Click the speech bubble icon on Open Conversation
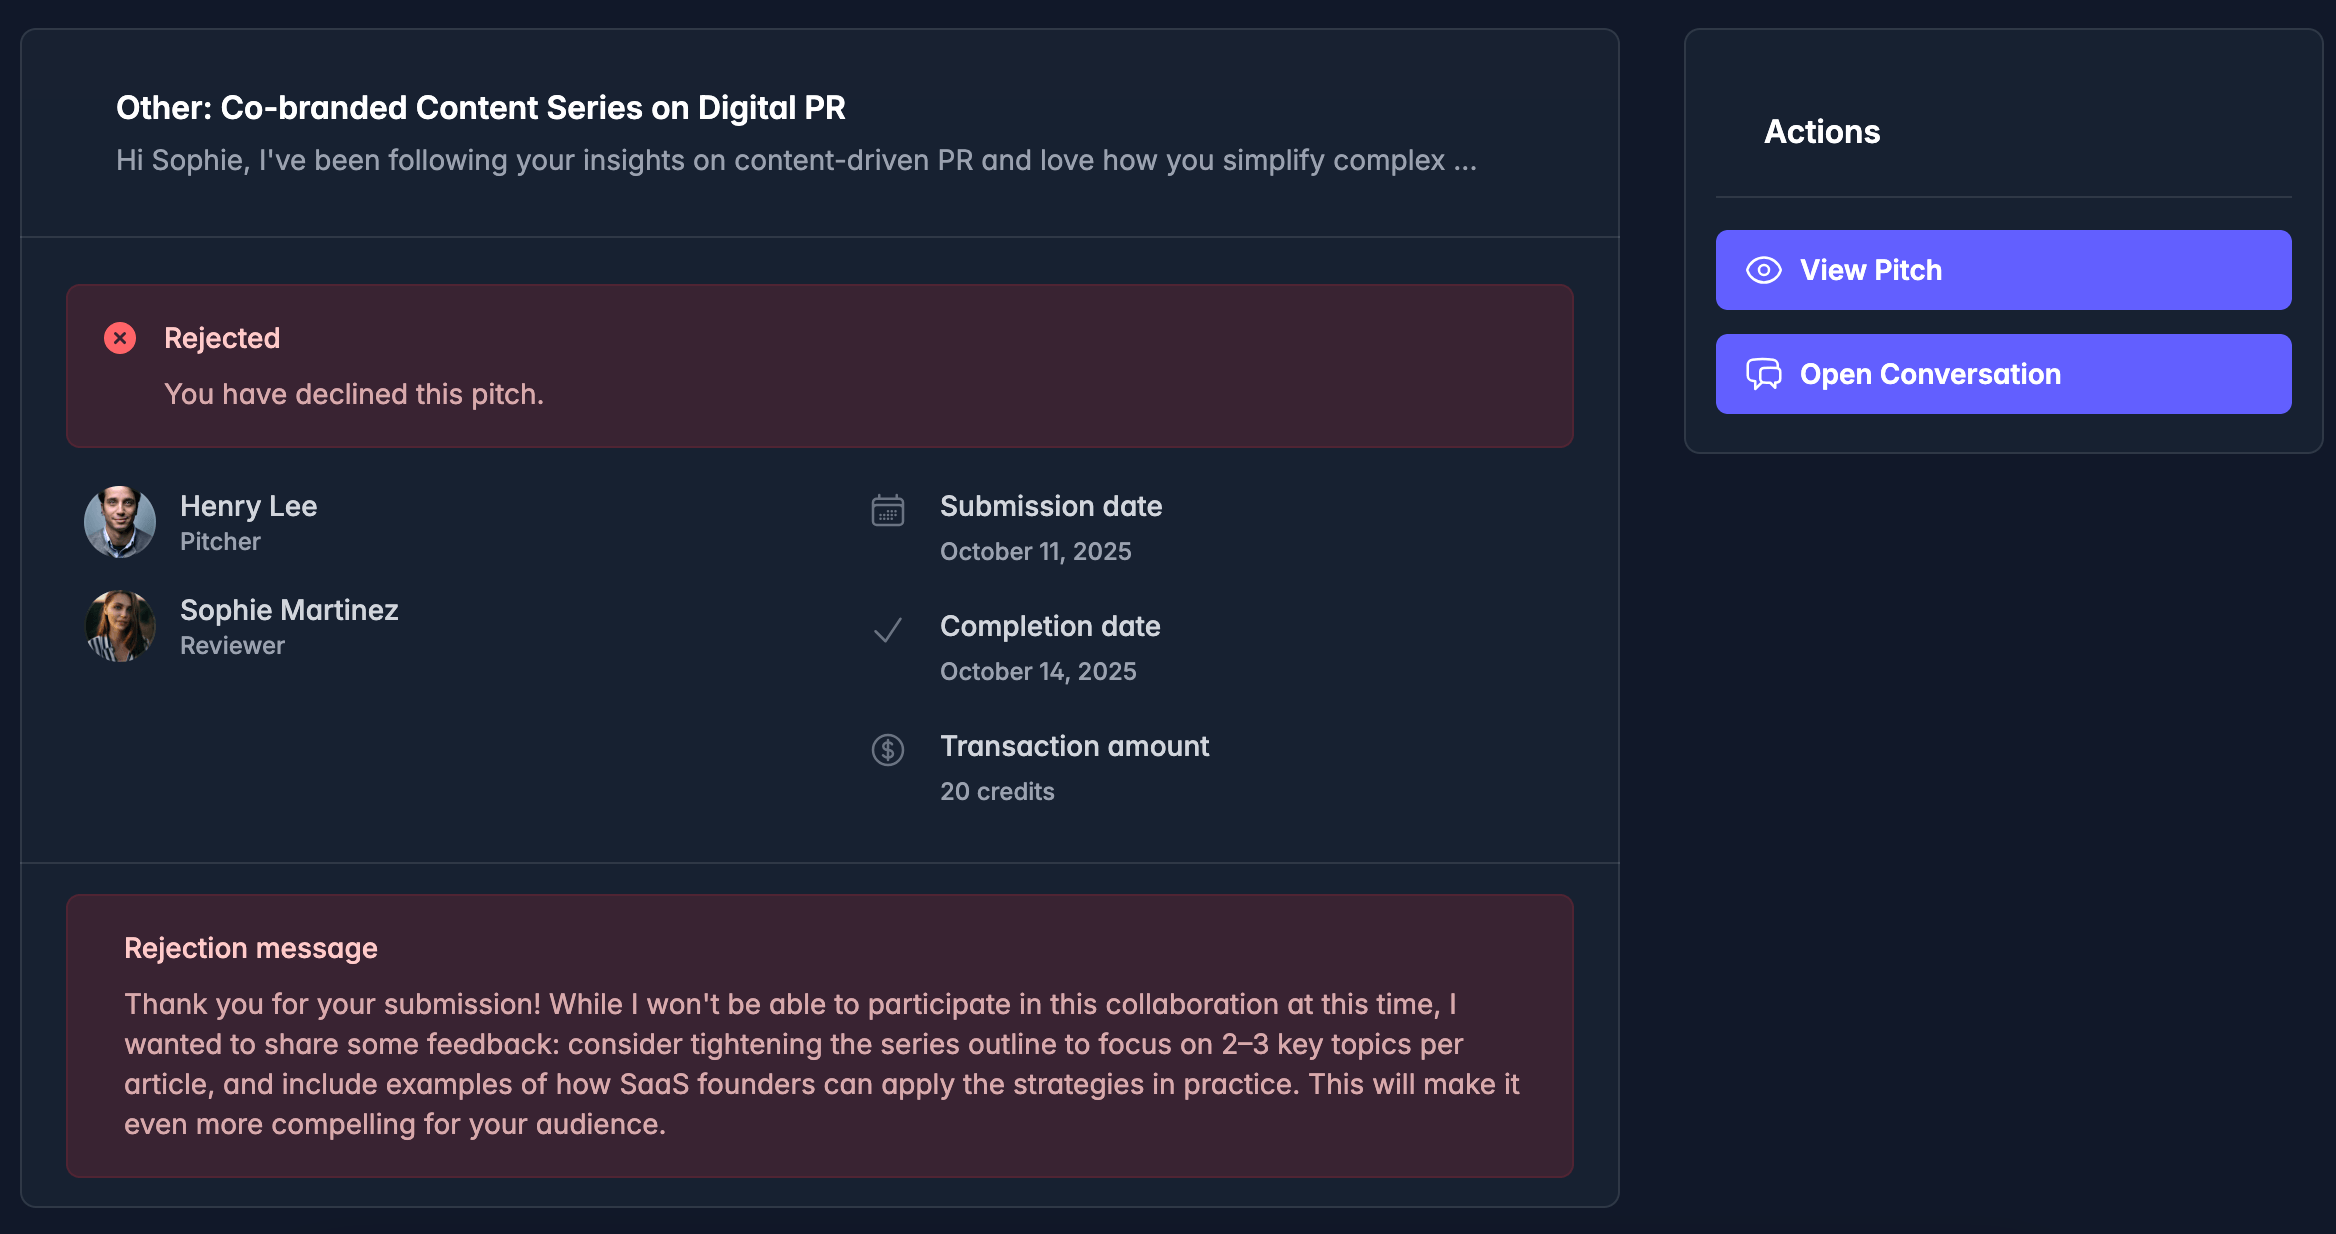 tap(1764, 373)
